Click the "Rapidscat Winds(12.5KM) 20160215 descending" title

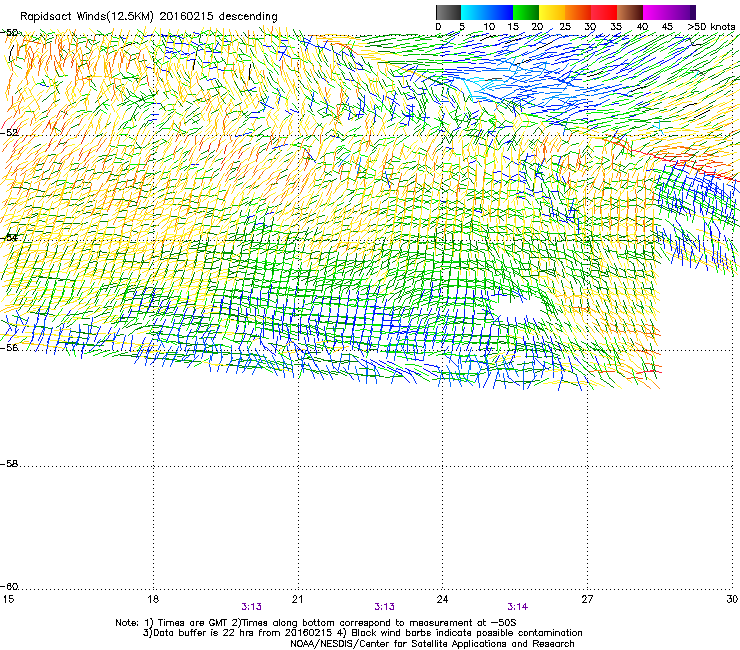149,16
